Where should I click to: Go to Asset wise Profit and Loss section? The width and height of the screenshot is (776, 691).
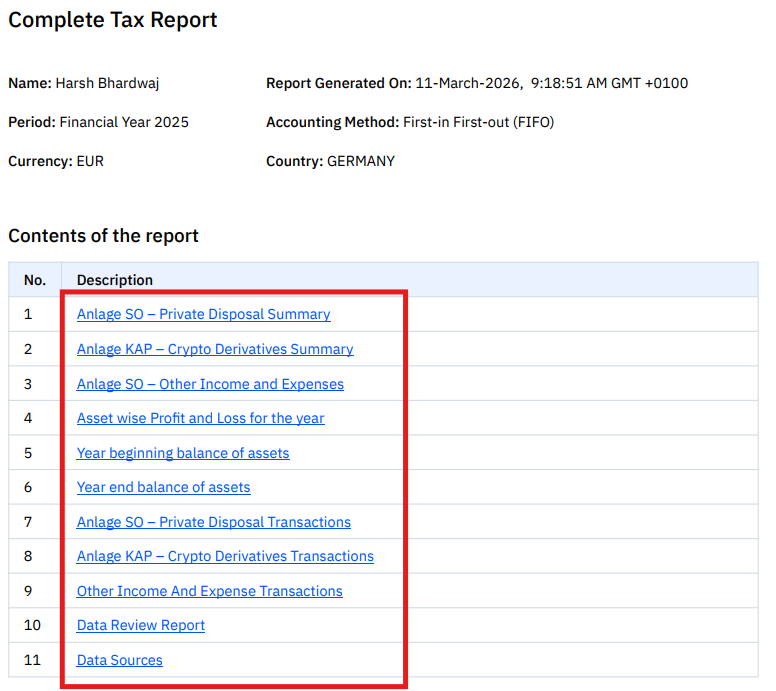click(x=200, y=418)
